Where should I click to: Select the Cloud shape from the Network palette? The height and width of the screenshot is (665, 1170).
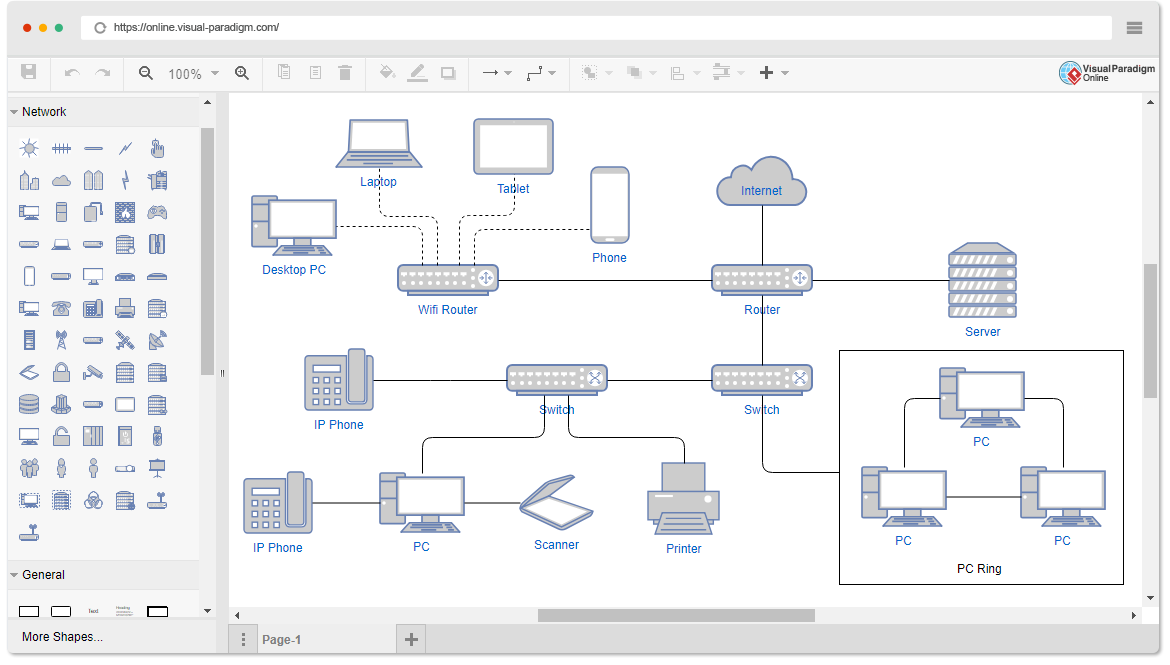point(61,180)
